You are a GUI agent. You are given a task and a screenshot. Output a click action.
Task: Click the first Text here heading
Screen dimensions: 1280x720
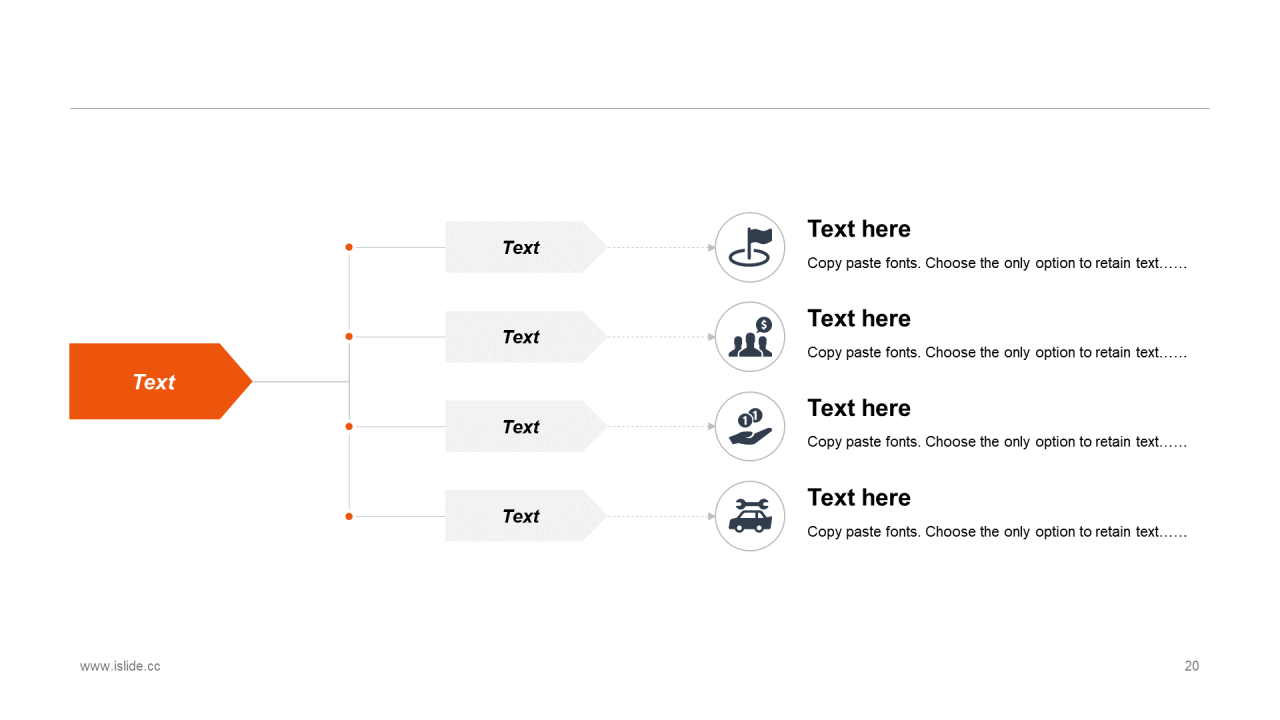[859, 229]
